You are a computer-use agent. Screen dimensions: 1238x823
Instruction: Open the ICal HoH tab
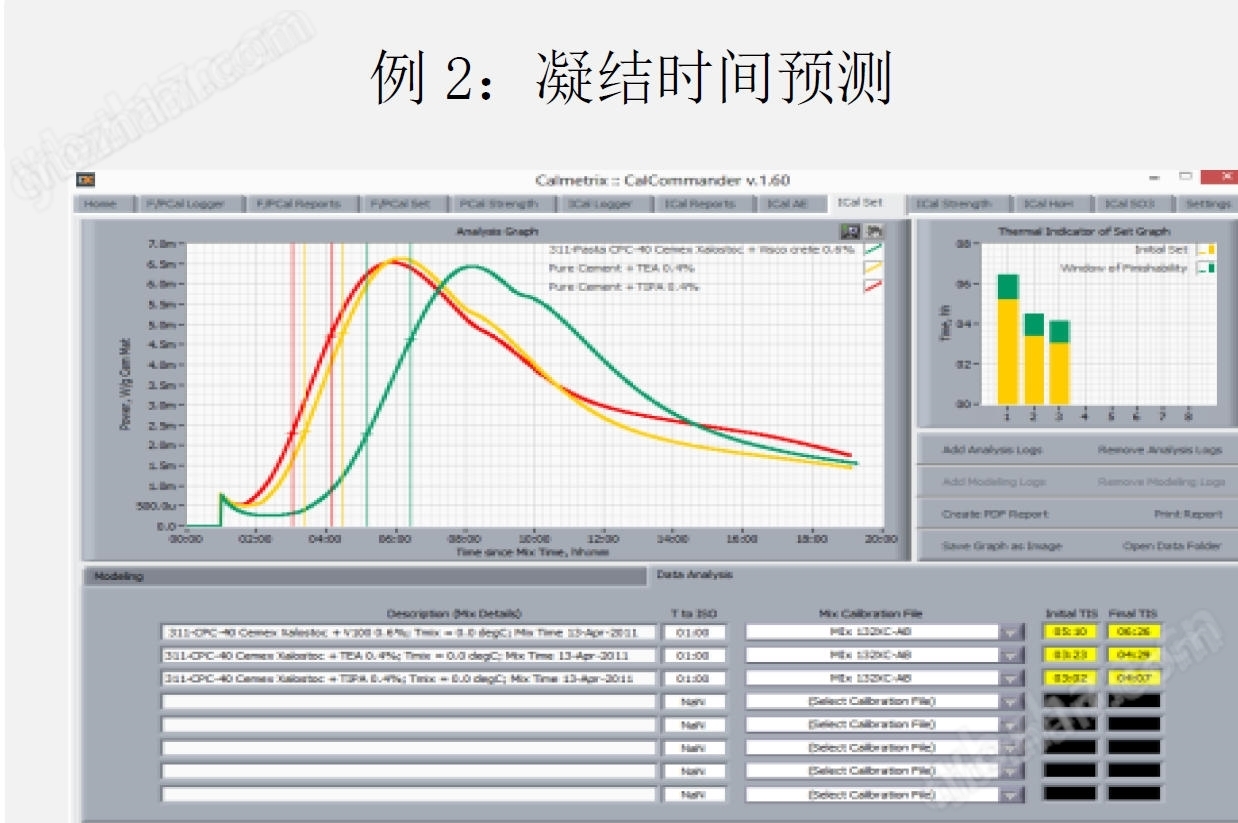click(1049, 204)
